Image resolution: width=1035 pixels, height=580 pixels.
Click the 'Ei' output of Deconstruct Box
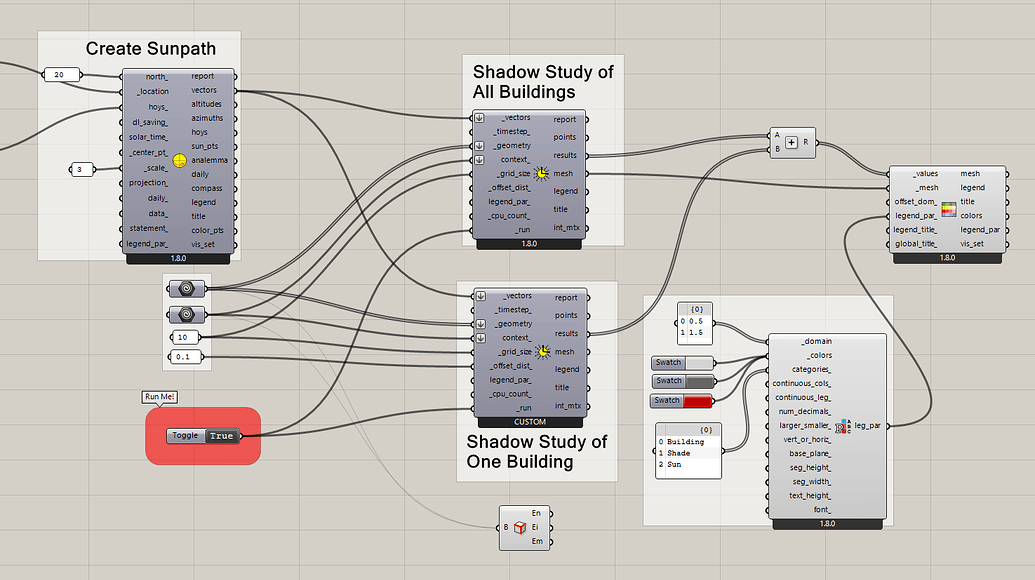pyautogui.click(x=536, y=527)
